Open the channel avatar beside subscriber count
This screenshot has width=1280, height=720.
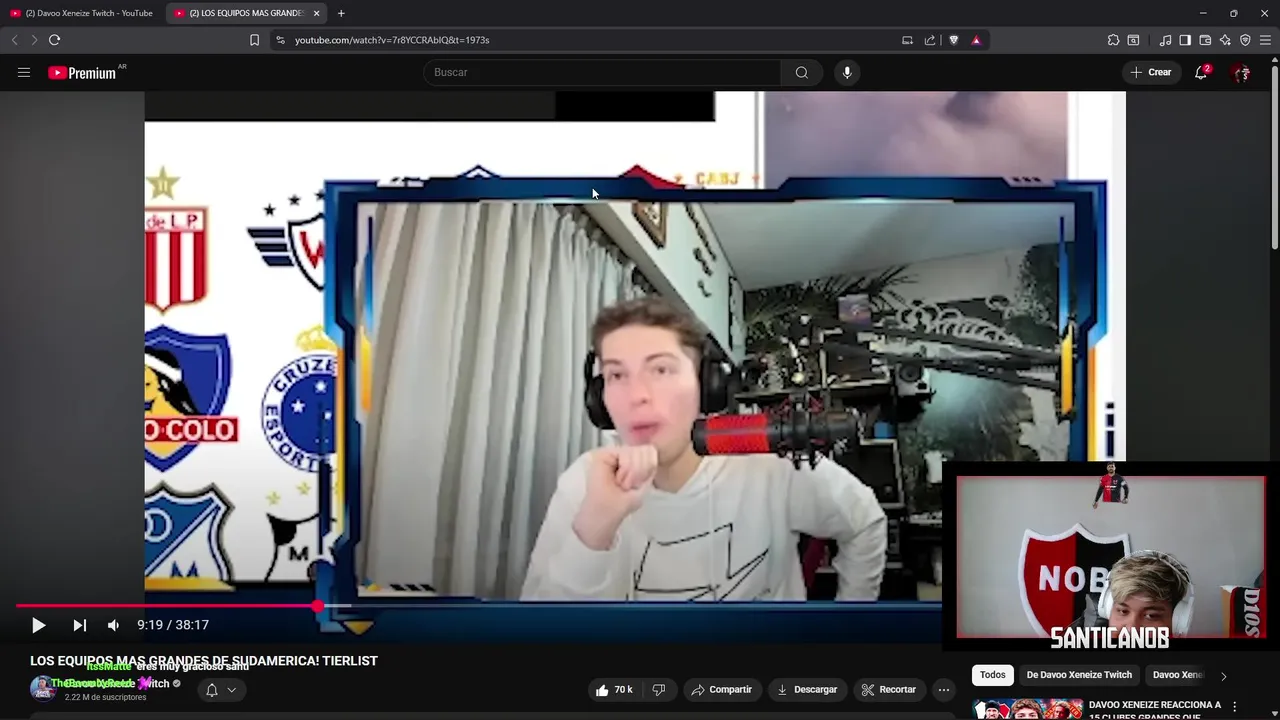click(x=42, y=688)
